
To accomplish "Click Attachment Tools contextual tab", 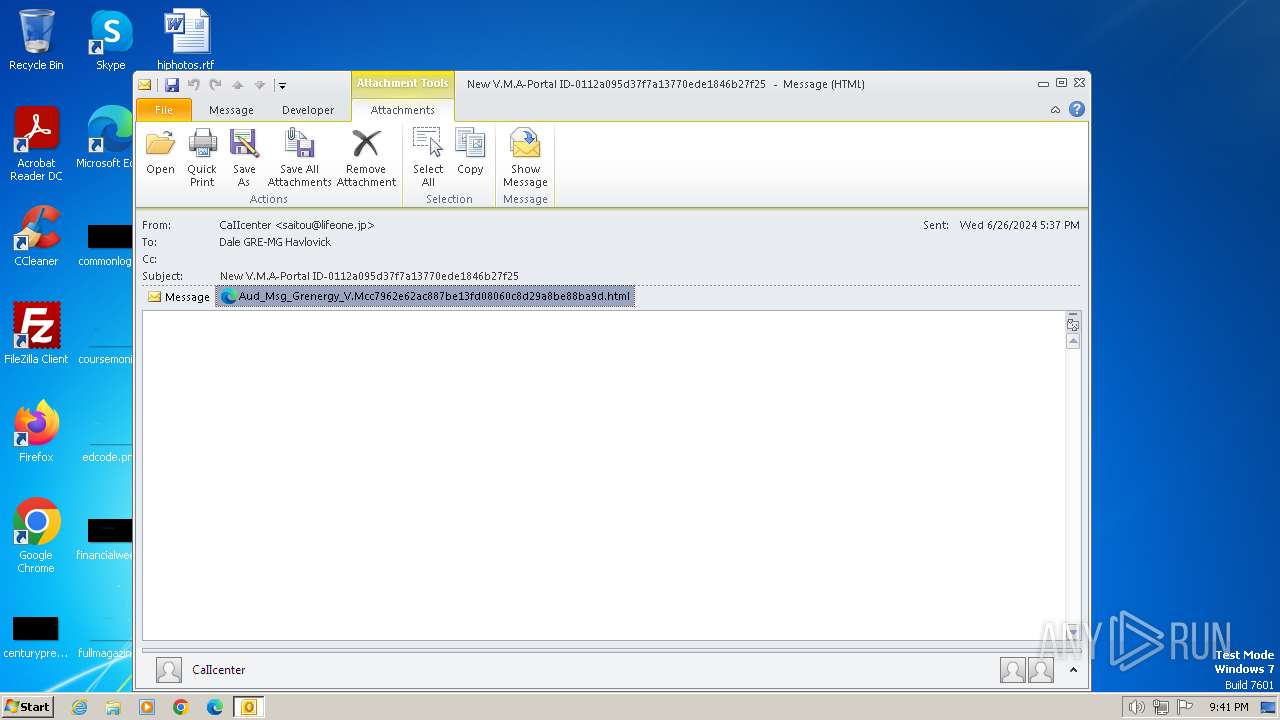I will pyautogui.click(x=403, y=84).
